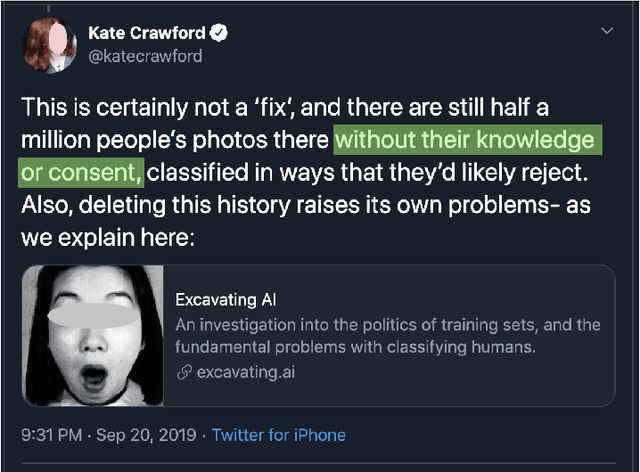Click the card description about training sets
The image size is (640, 472).
(388, 336)
